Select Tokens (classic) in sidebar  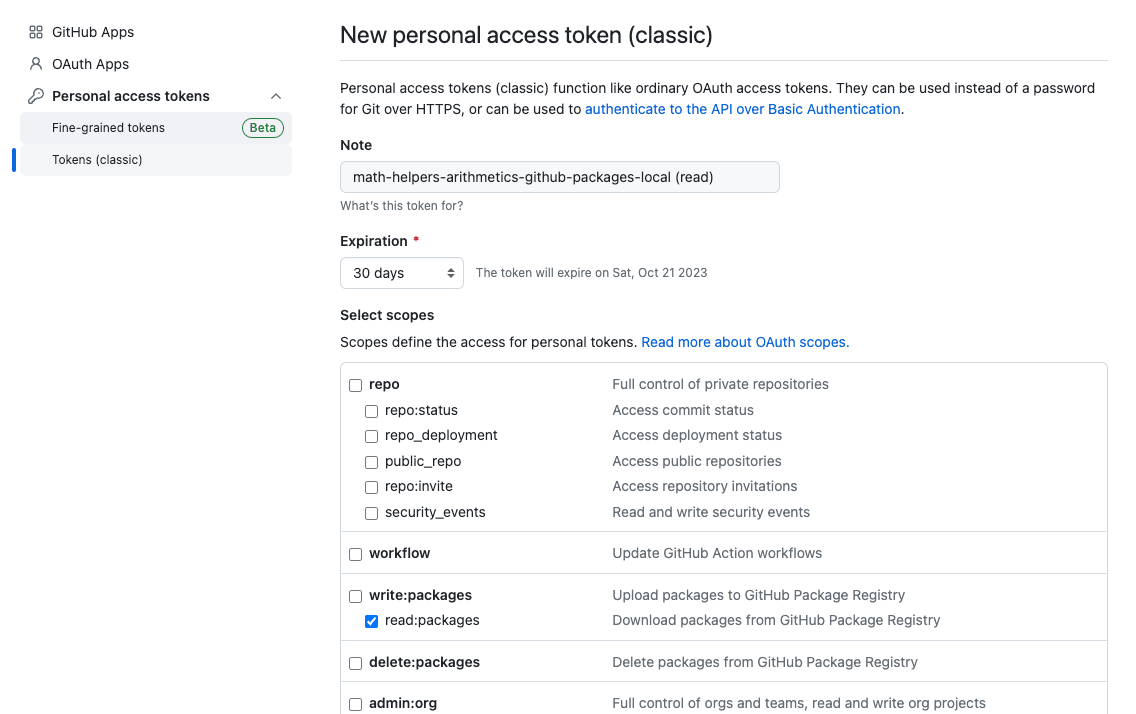pyautogui.click(x=156, y=159)
